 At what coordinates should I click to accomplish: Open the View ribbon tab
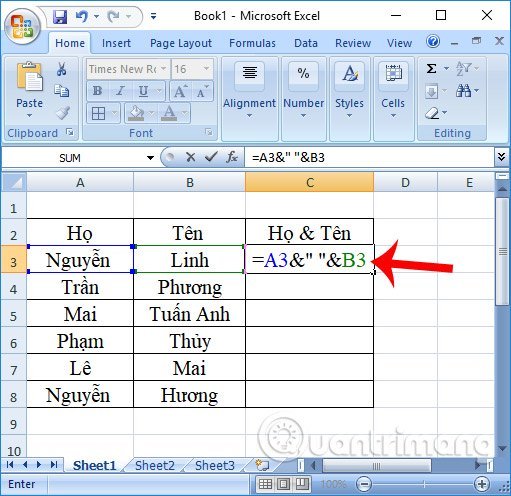pos(399,43)
